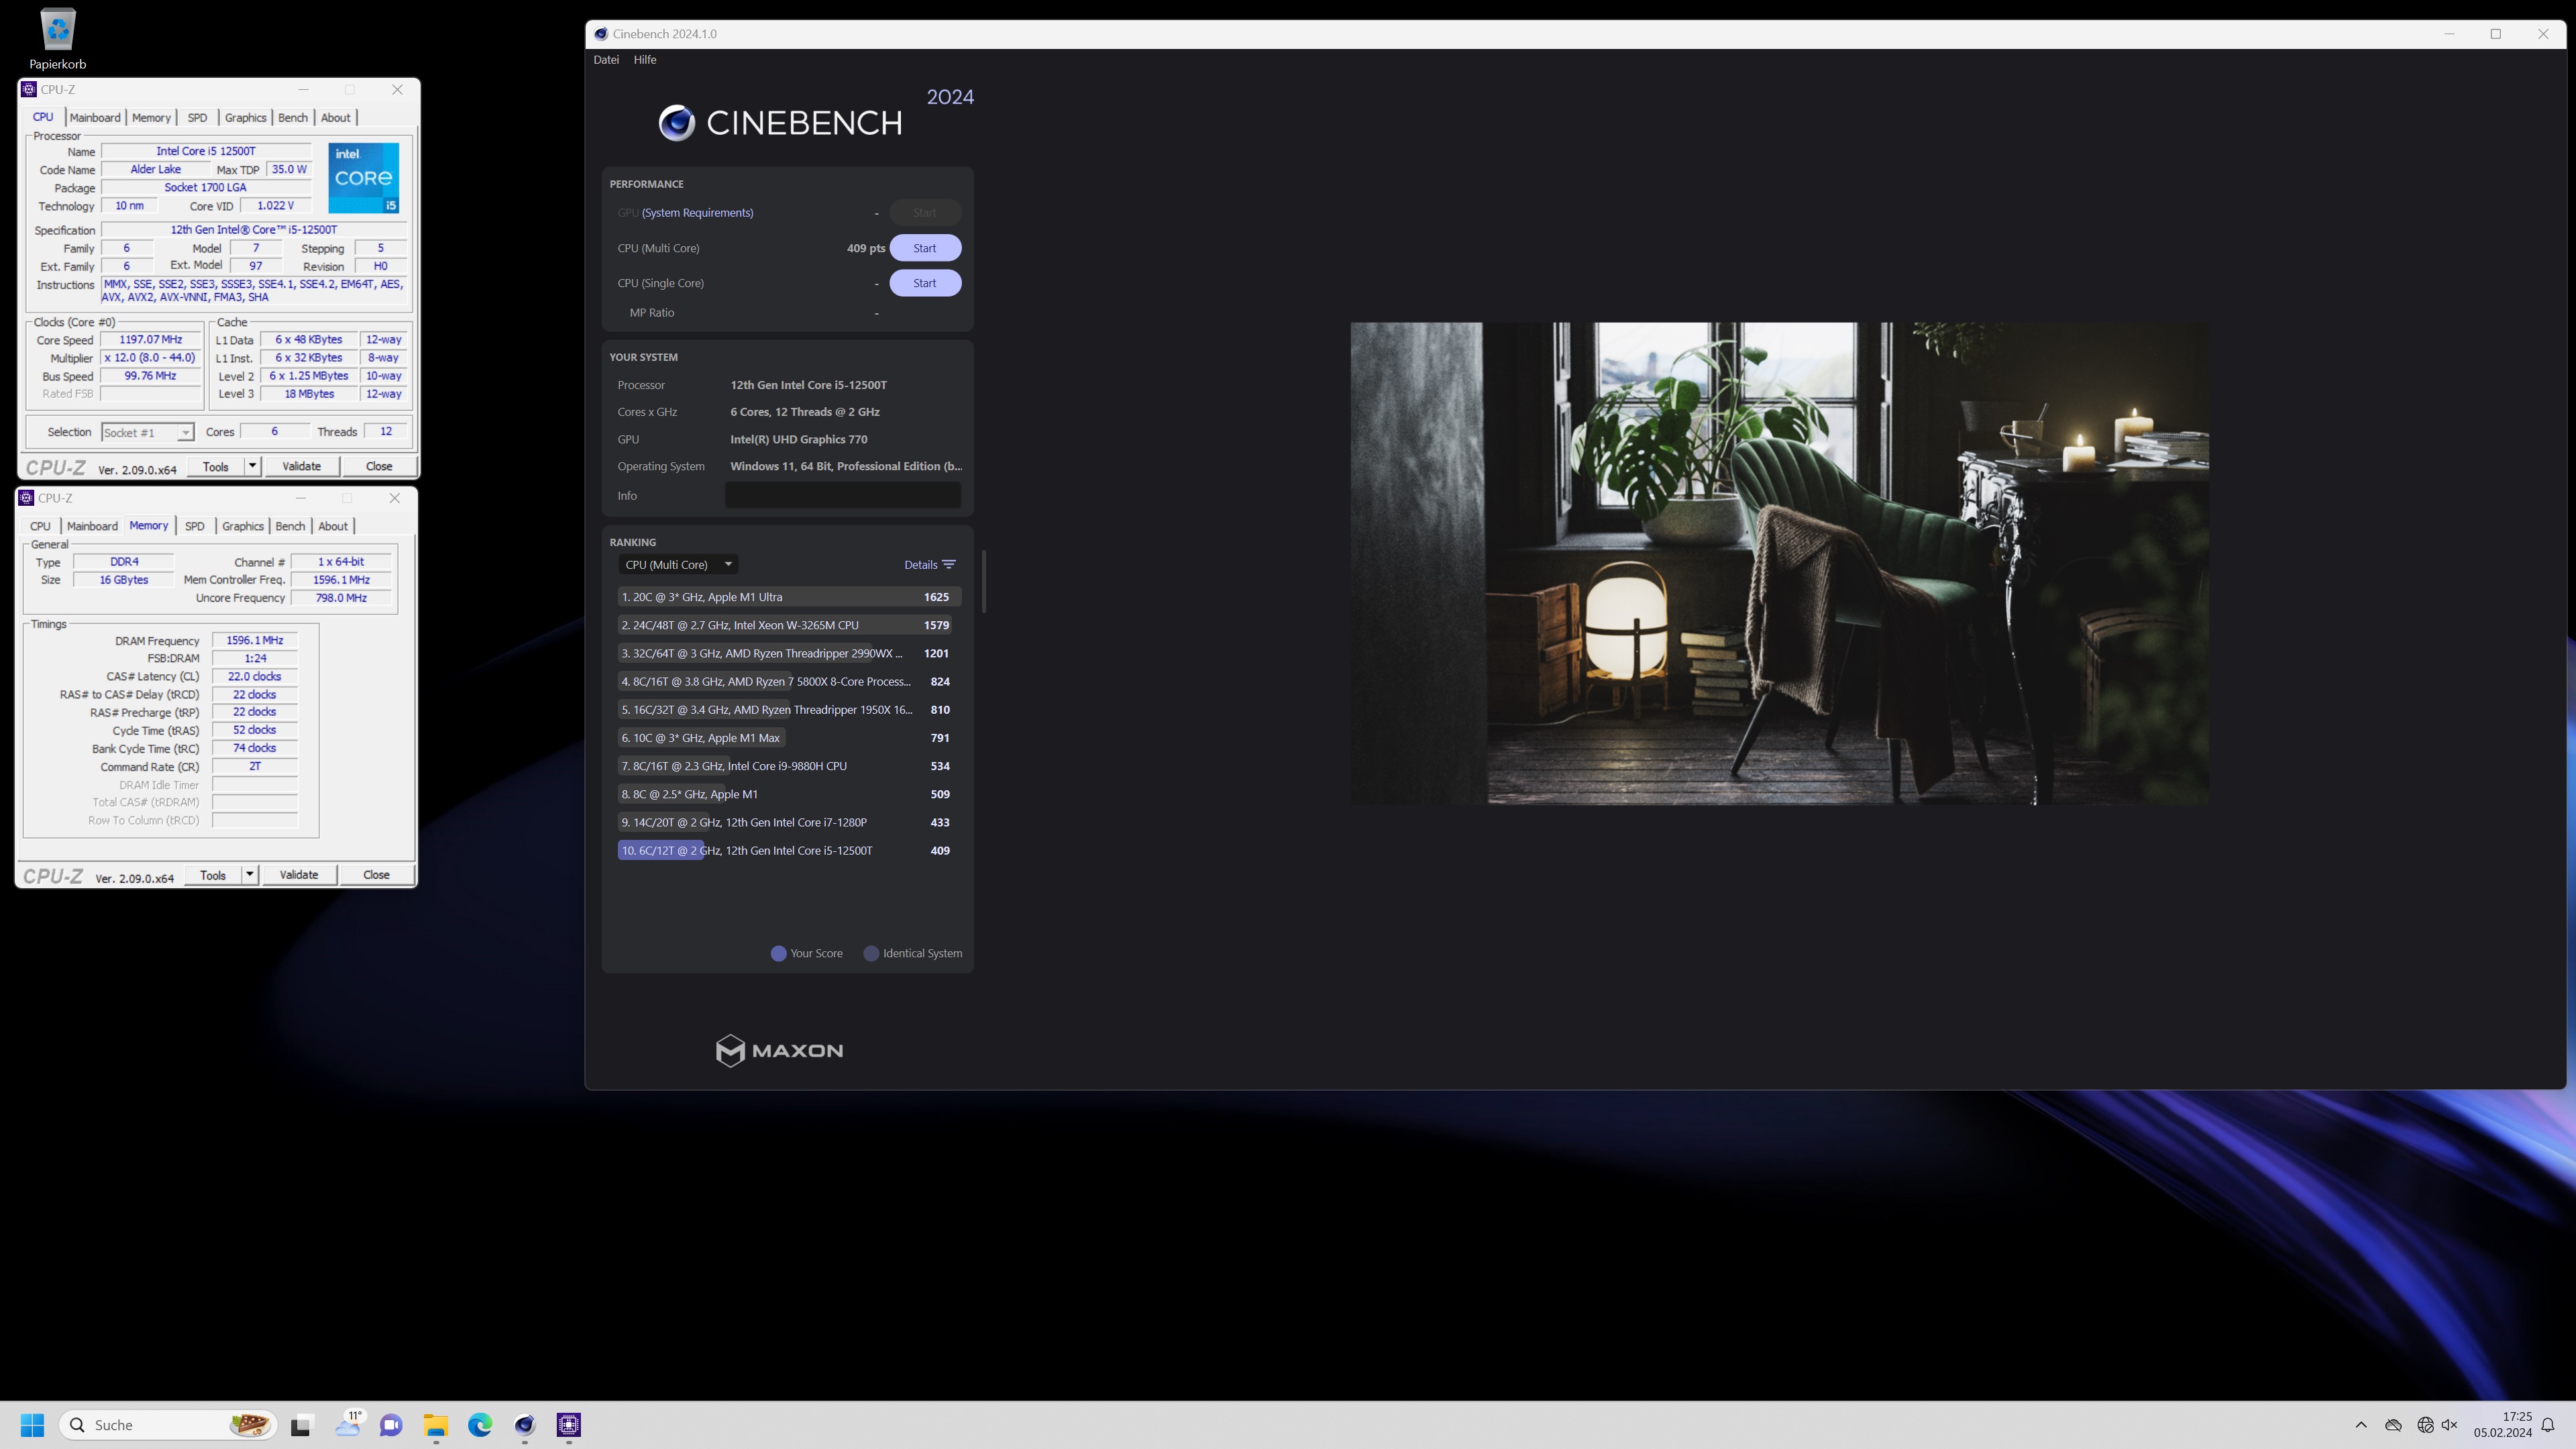
Task: Click the Info input field
Action: coord(842,495)
